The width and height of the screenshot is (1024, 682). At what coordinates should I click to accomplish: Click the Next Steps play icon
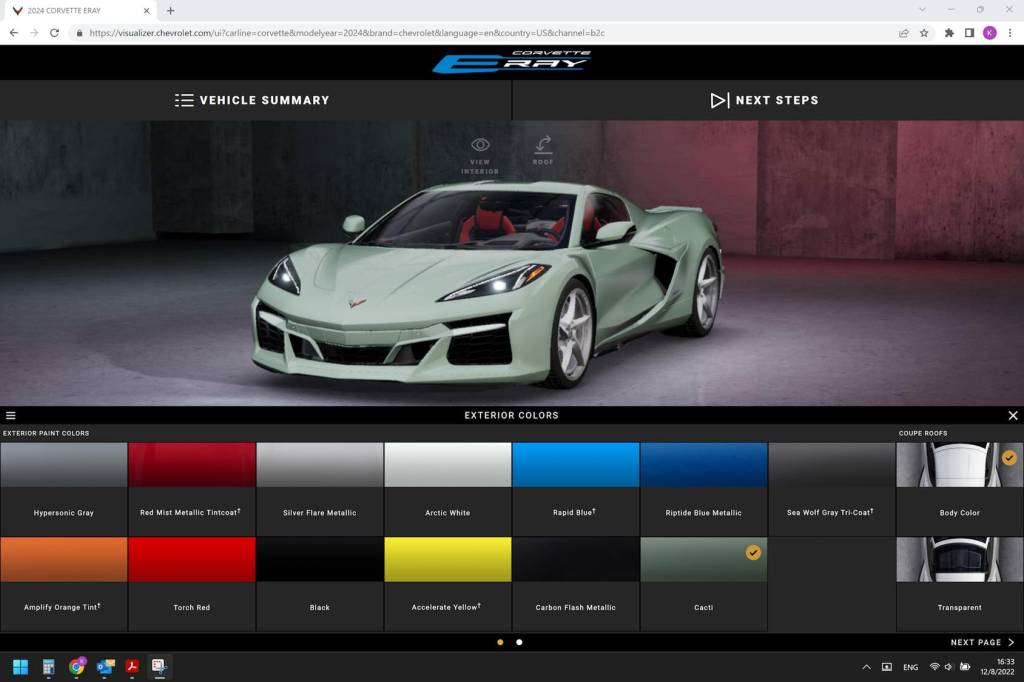(719, 100)
